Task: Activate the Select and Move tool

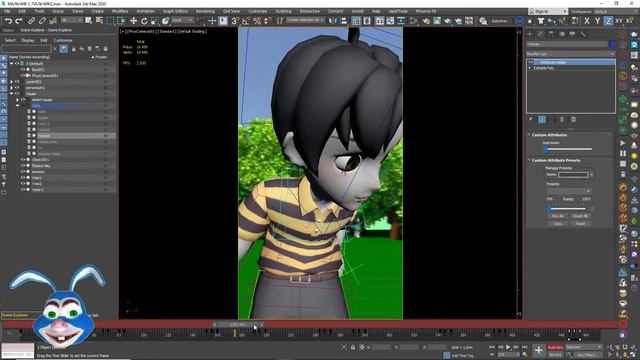Action: (x=133, y=20)
